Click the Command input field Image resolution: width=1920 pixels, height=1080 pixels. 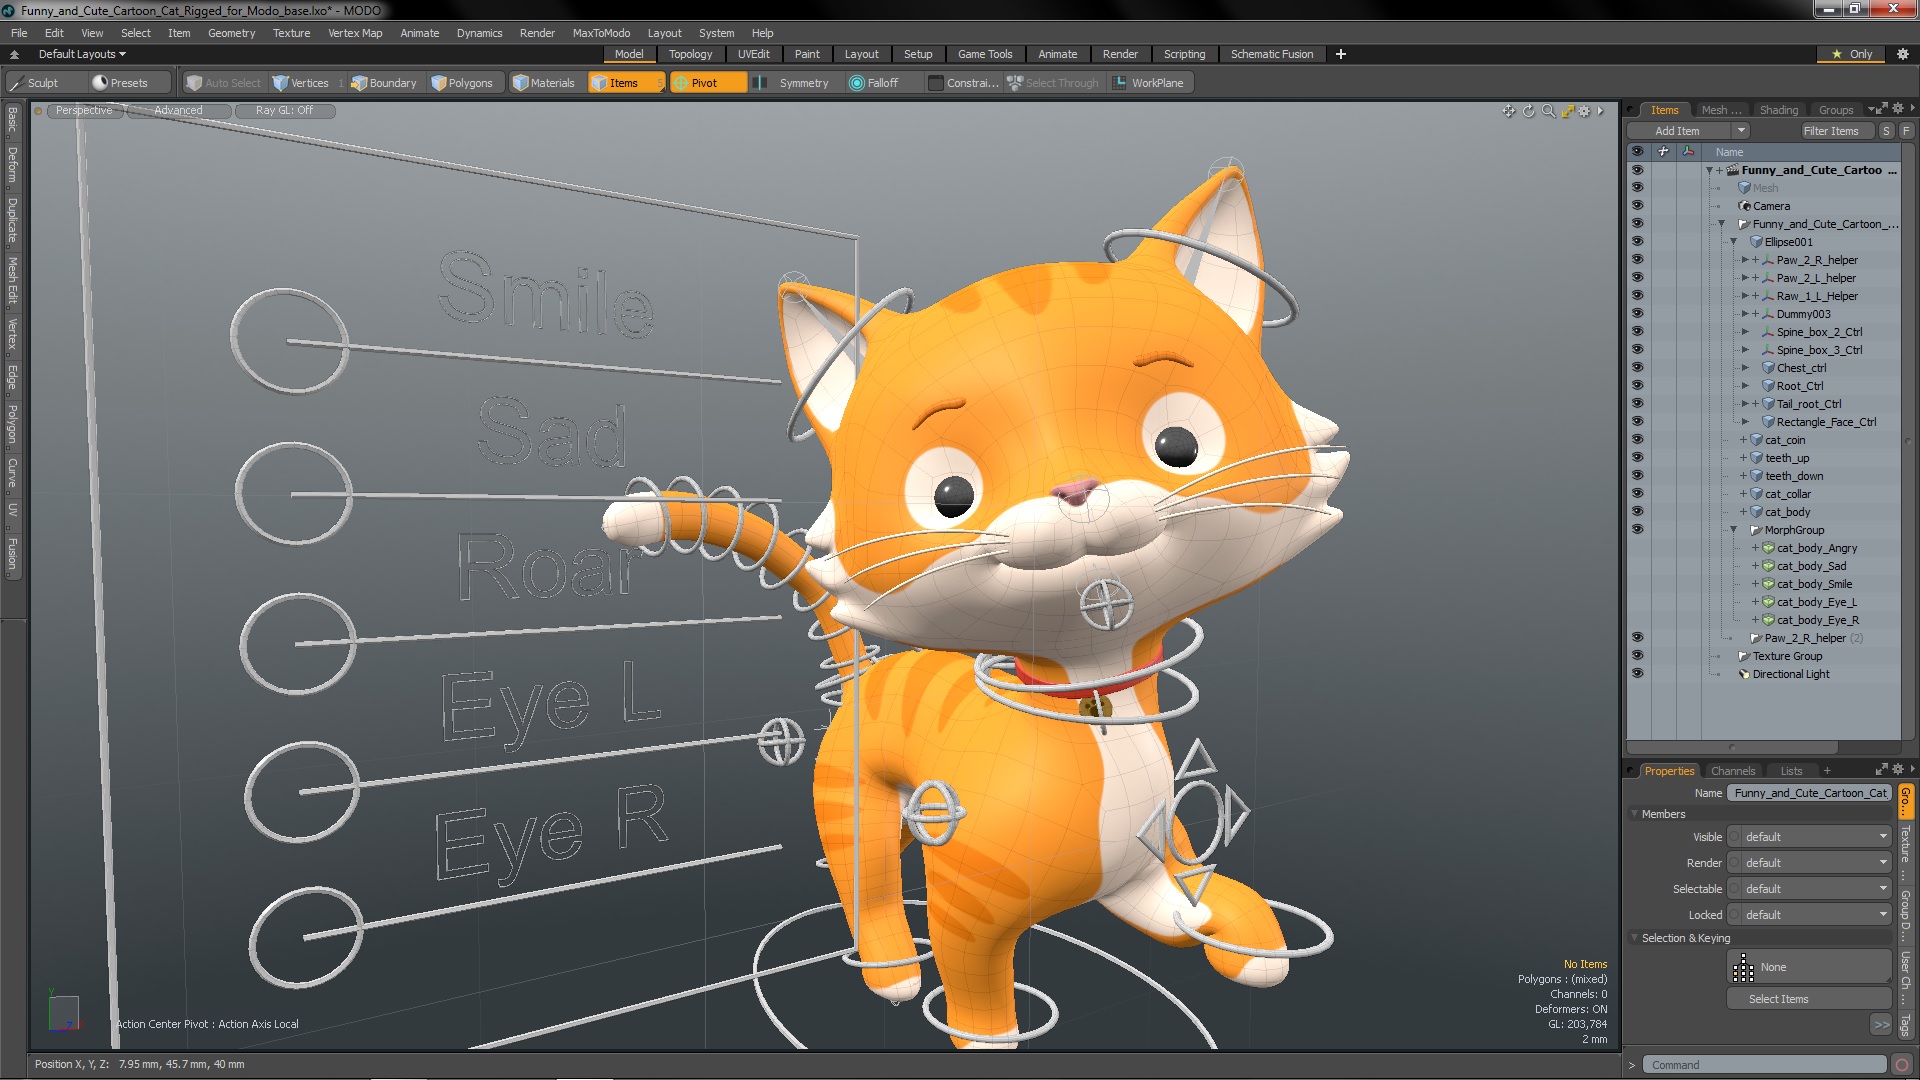[x=1765, y=1065]
